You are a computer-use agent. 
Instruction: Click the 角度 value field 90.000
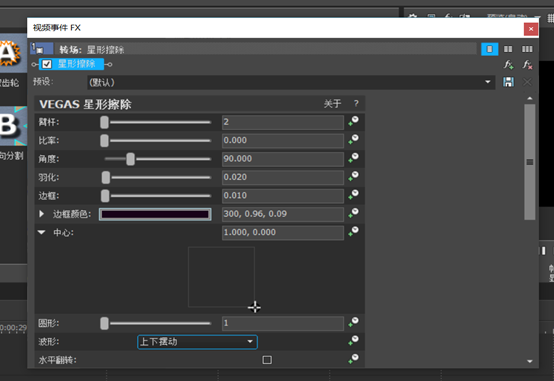pyautogui.click(x=283, y=159)
